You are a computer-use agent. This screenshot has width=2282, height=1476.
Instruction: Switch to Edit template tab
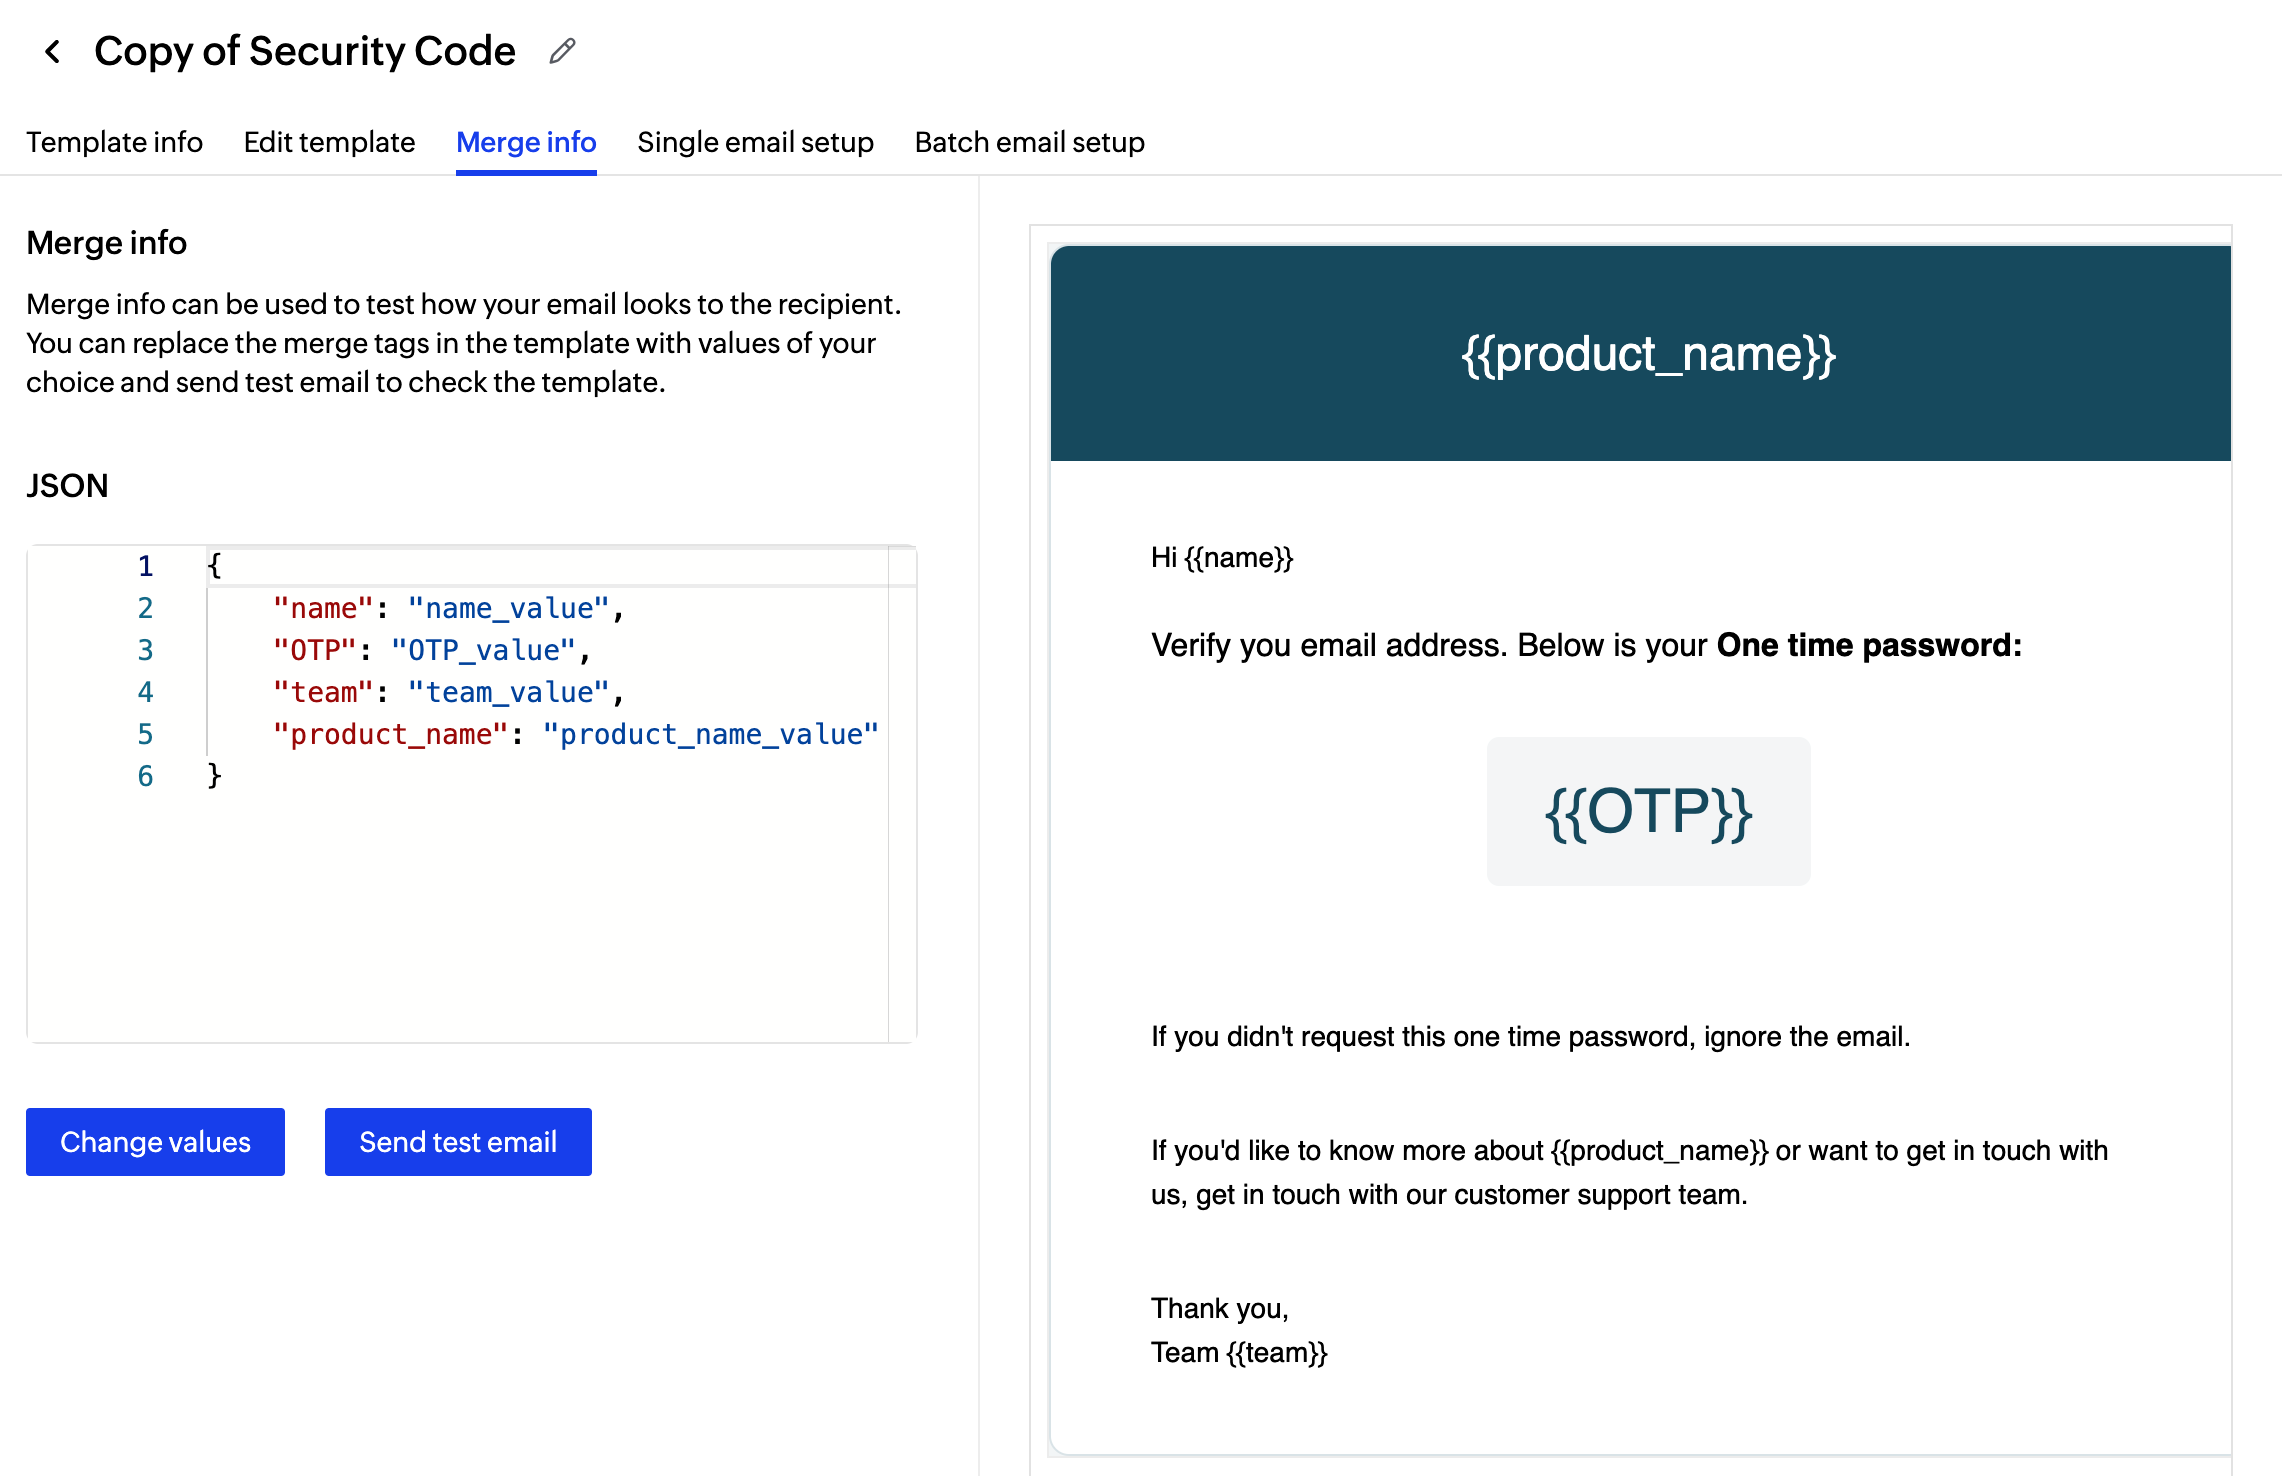click(329, 142)
